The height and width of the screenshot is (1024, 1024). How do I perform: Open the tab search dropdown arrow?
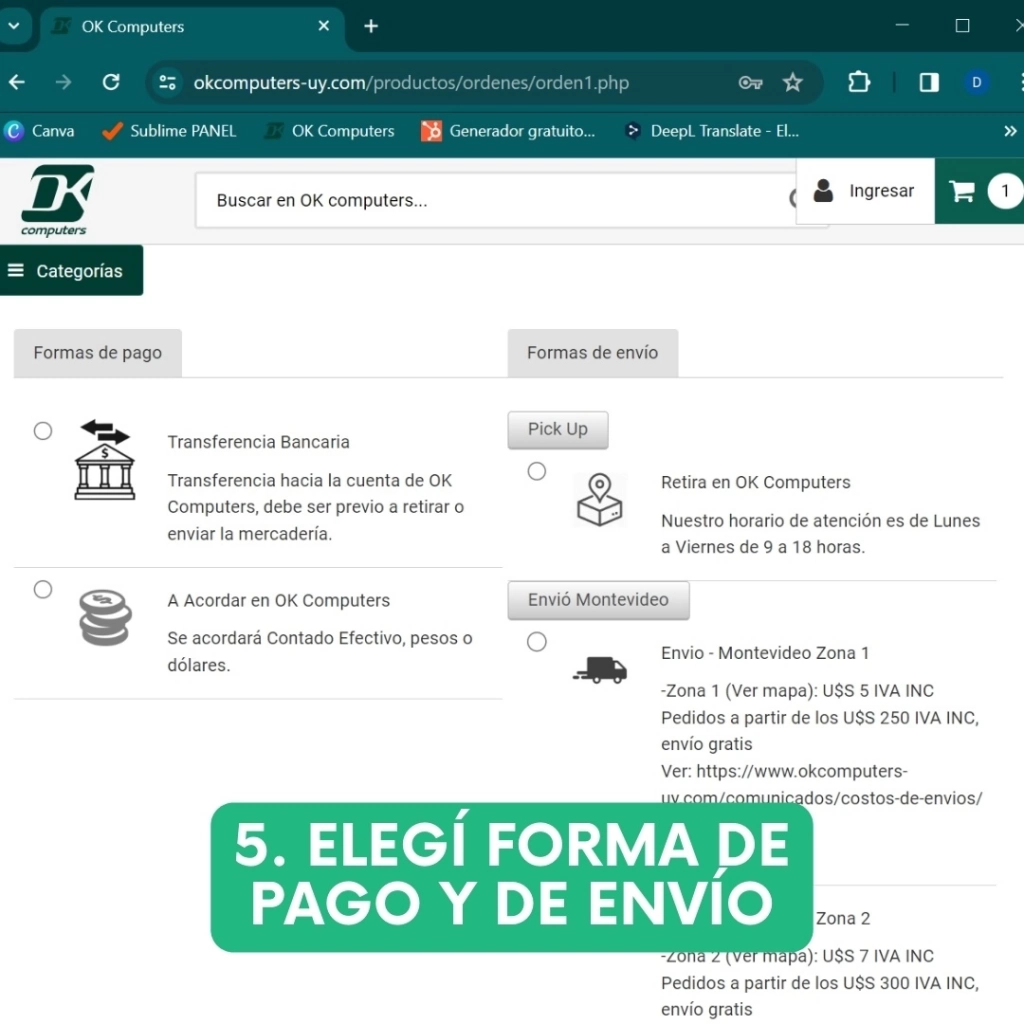pos(14,26)
